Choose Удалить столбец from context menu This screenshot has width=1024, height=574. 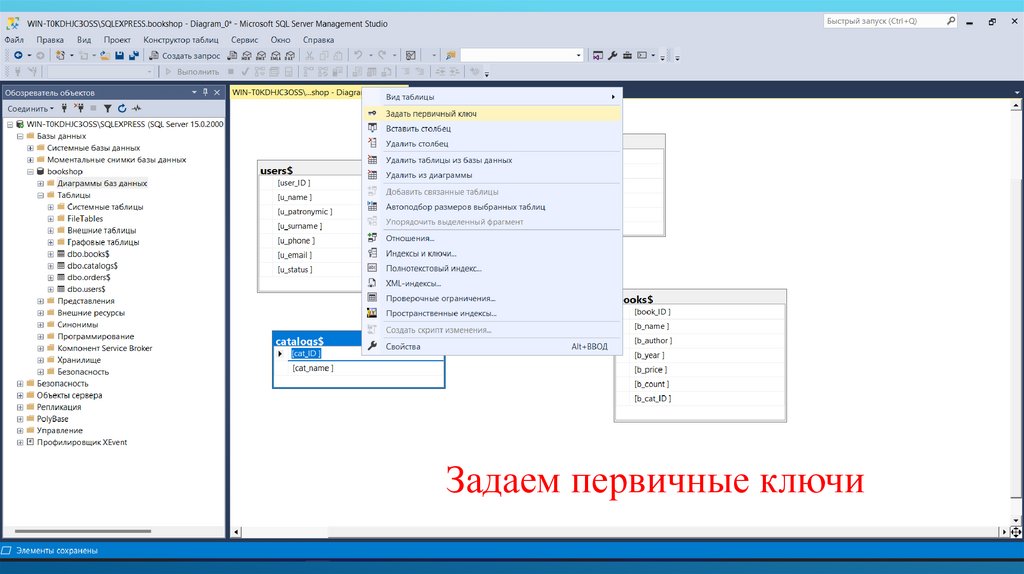[491, 144]
